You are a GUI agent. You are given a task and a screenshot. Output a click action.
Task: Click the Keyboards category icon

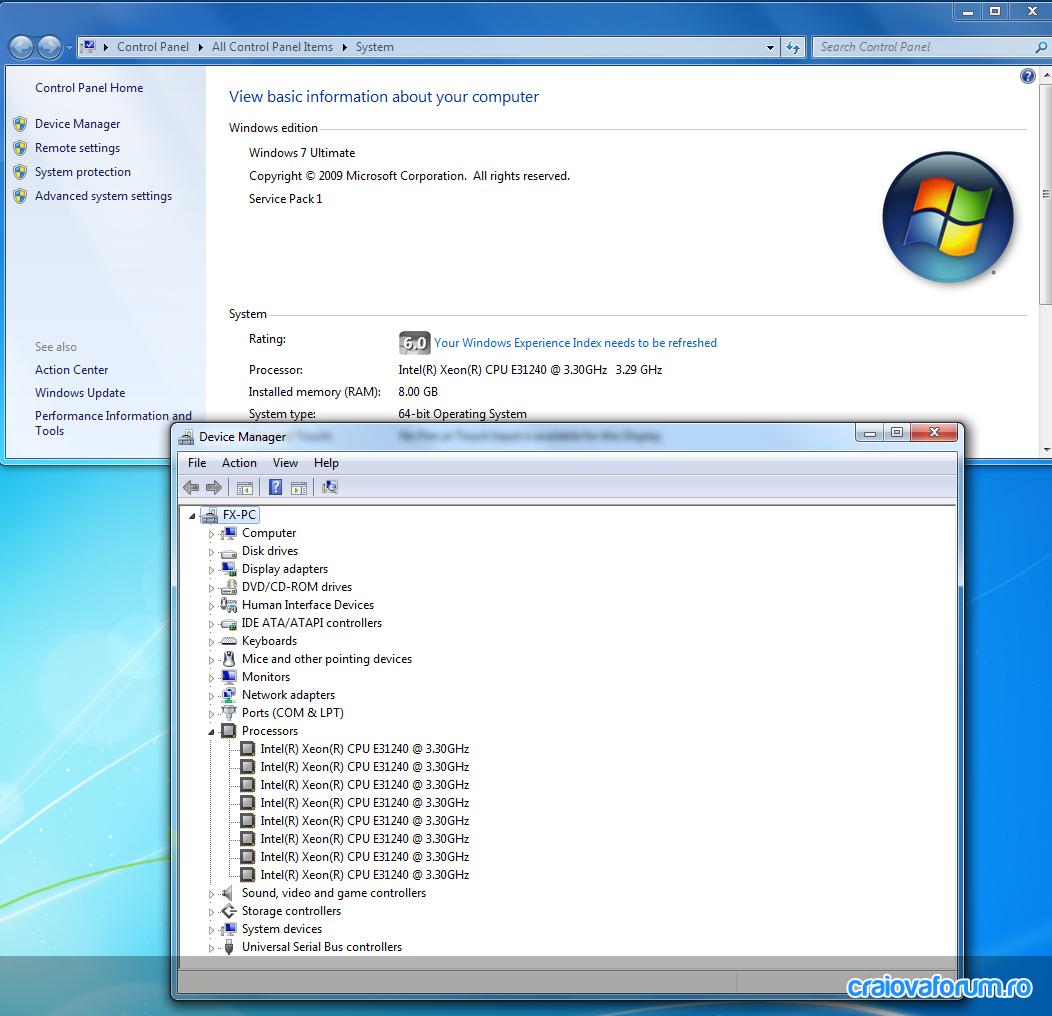(x=229, y=641)
